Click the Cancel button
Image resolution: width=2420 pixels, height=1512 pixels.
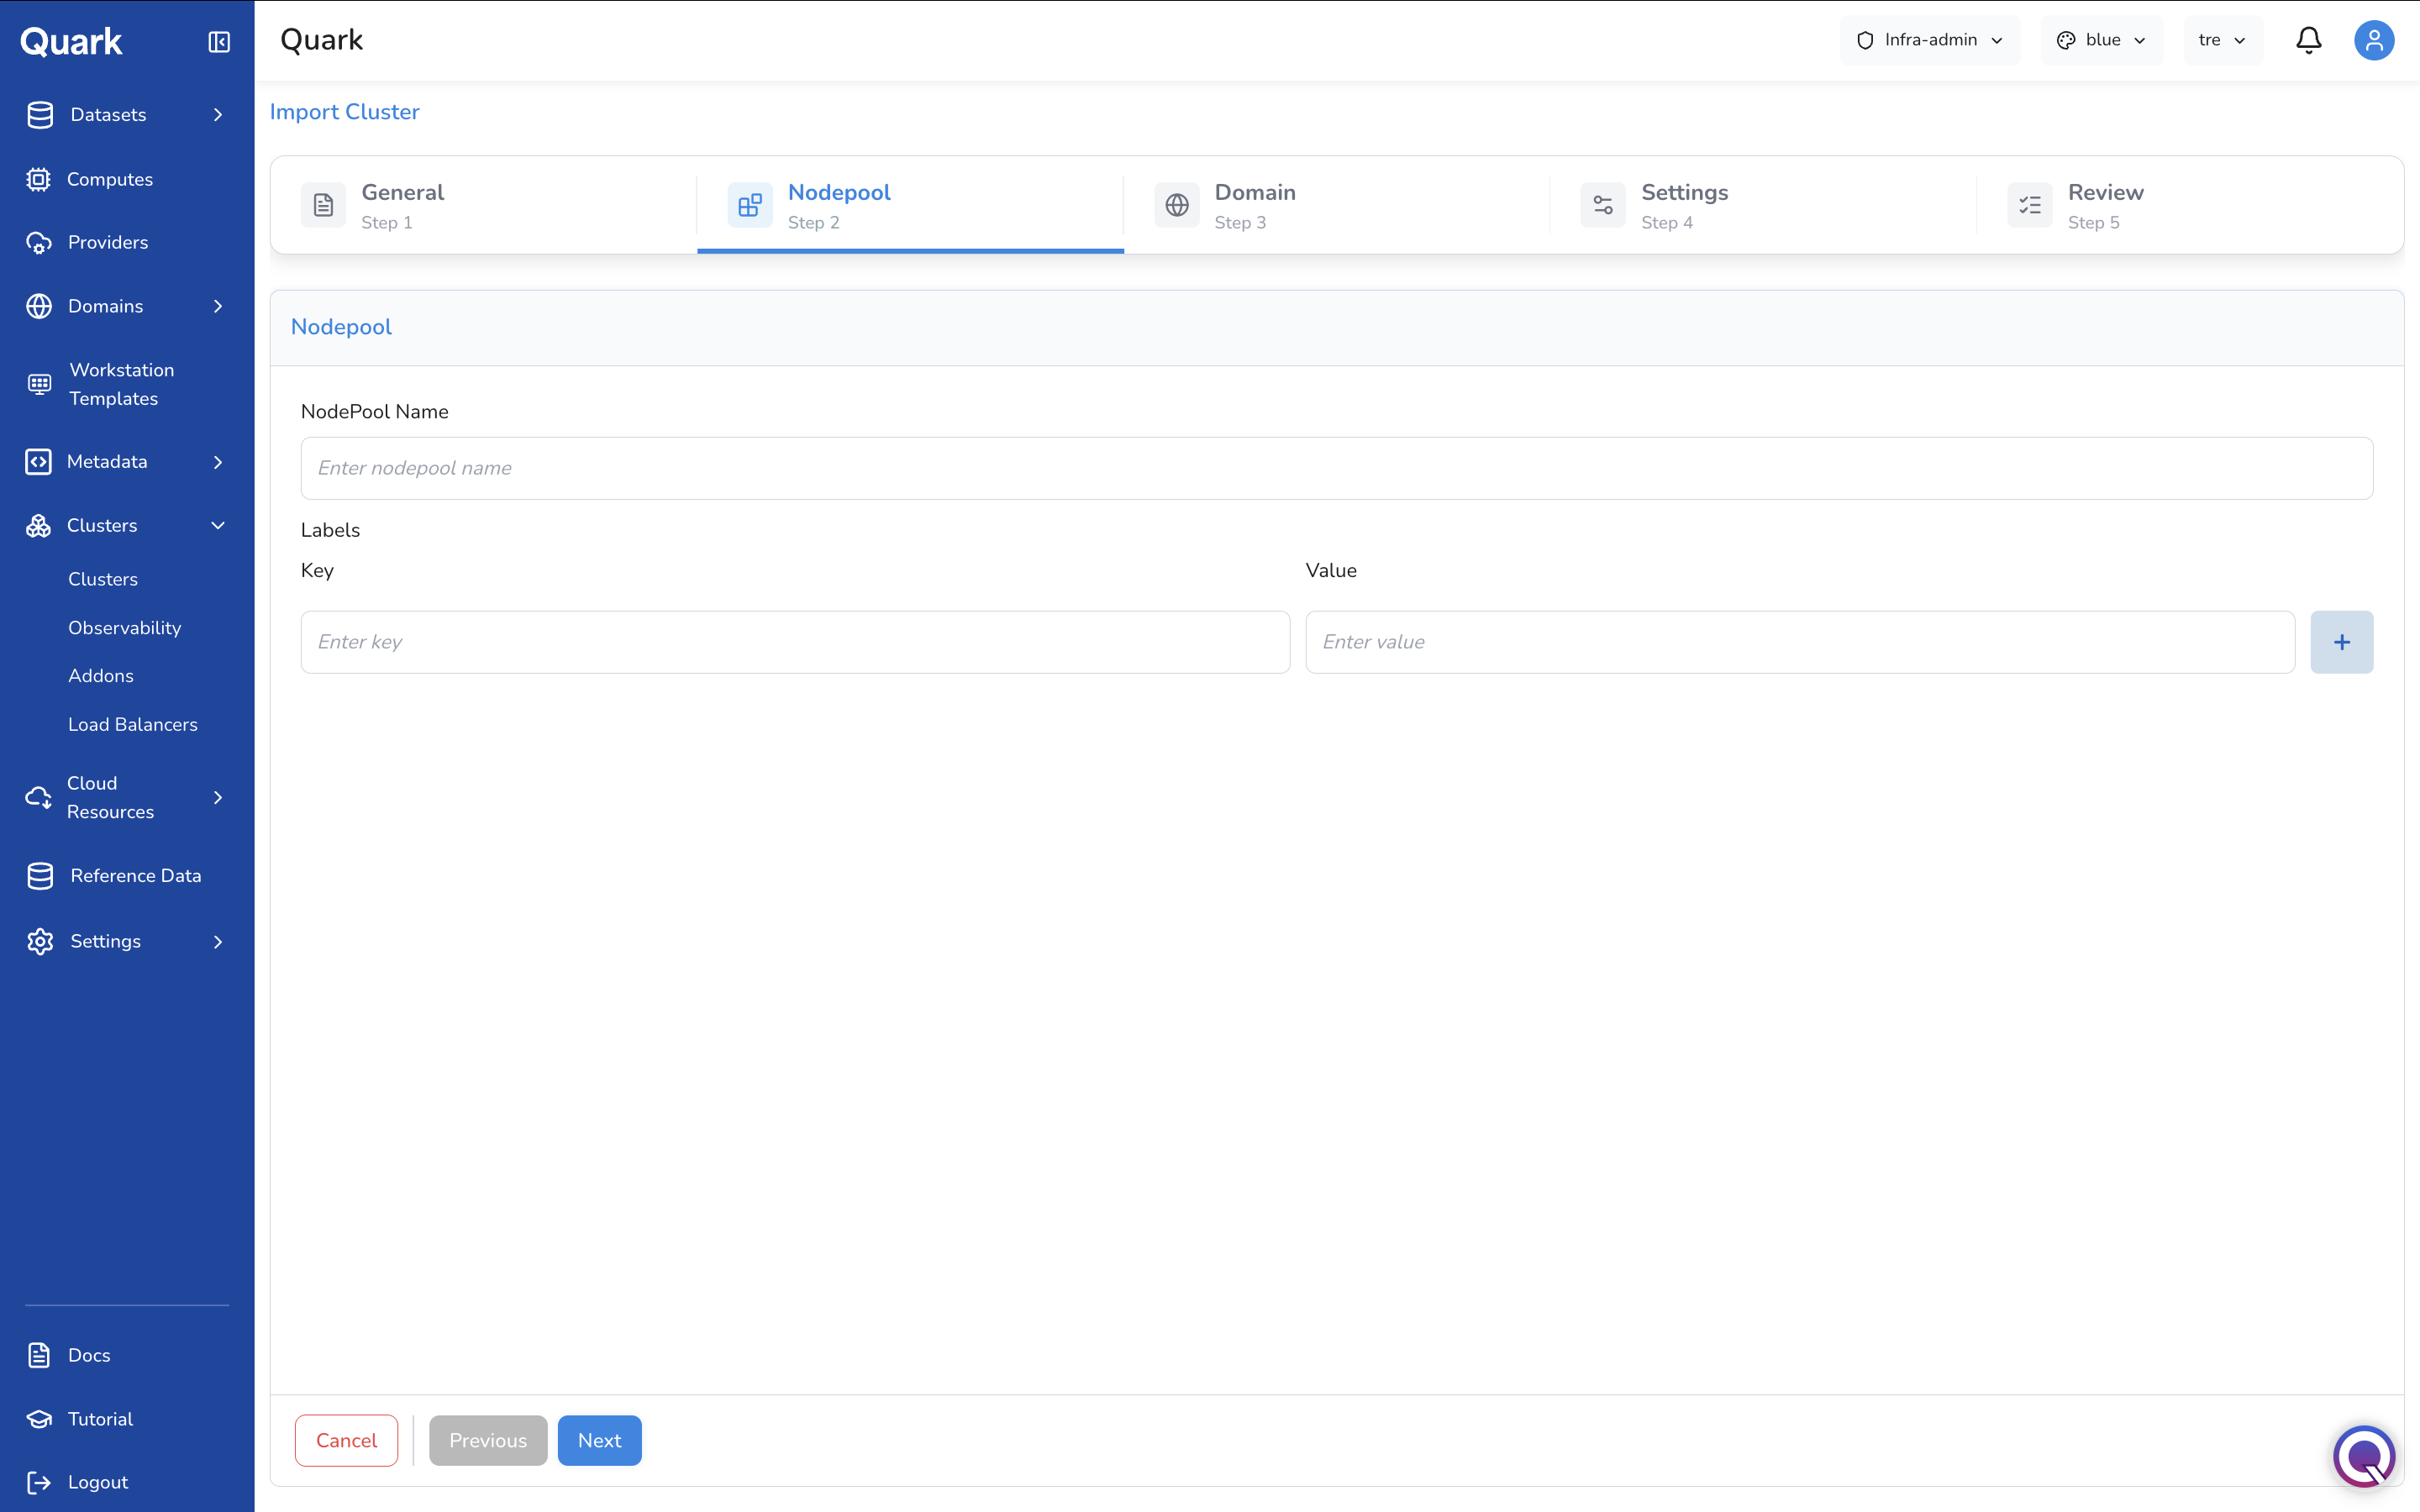(x=346, y=1440)
